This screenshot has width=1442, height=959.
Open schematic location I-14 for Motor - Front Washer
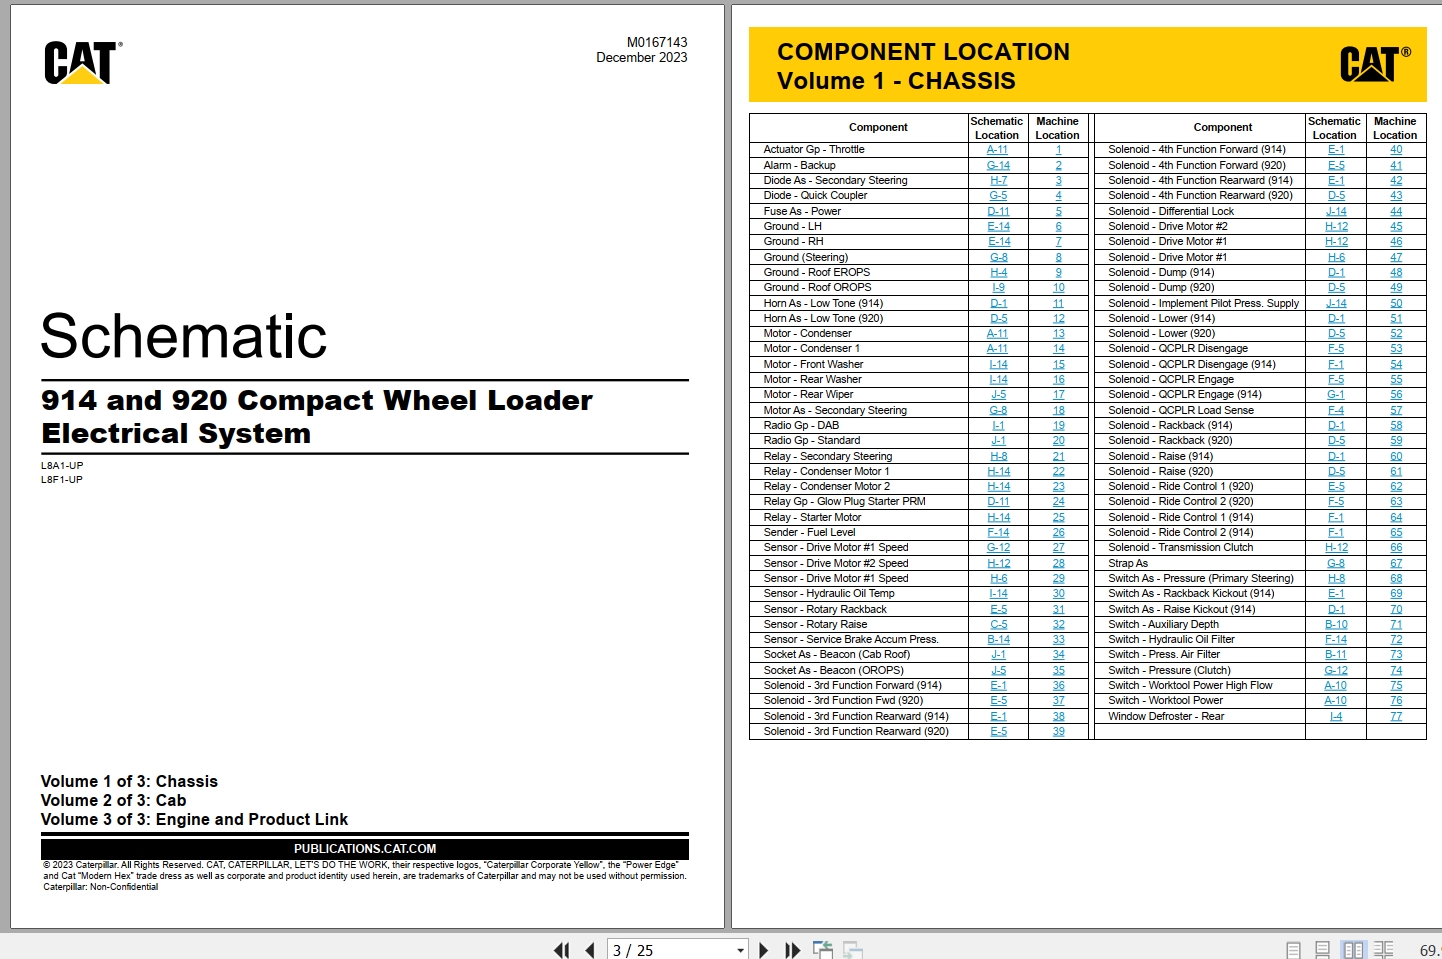pos(998,364)
